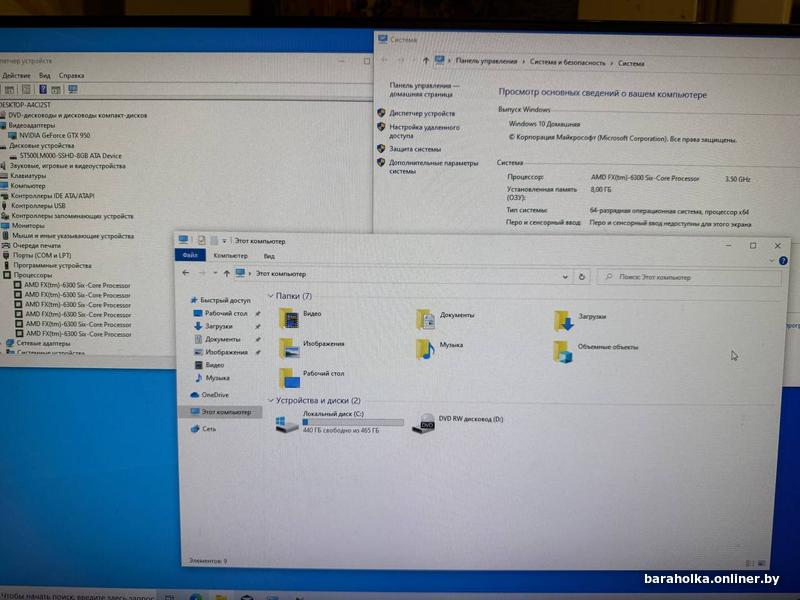Select DESKTOP-A4CI2ST root node
The width and height of the screenshot is (800, 600).
[26, 105]
